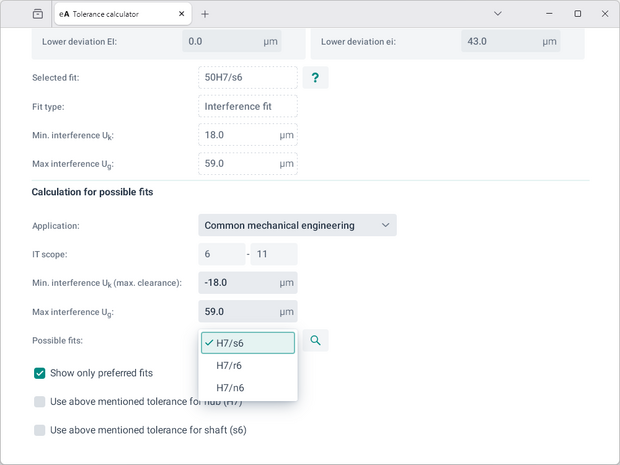This screenshot has height=465, width=620.
Task: Click the Max interference 59.0 calculation field
Action: (x=247, y=312)
